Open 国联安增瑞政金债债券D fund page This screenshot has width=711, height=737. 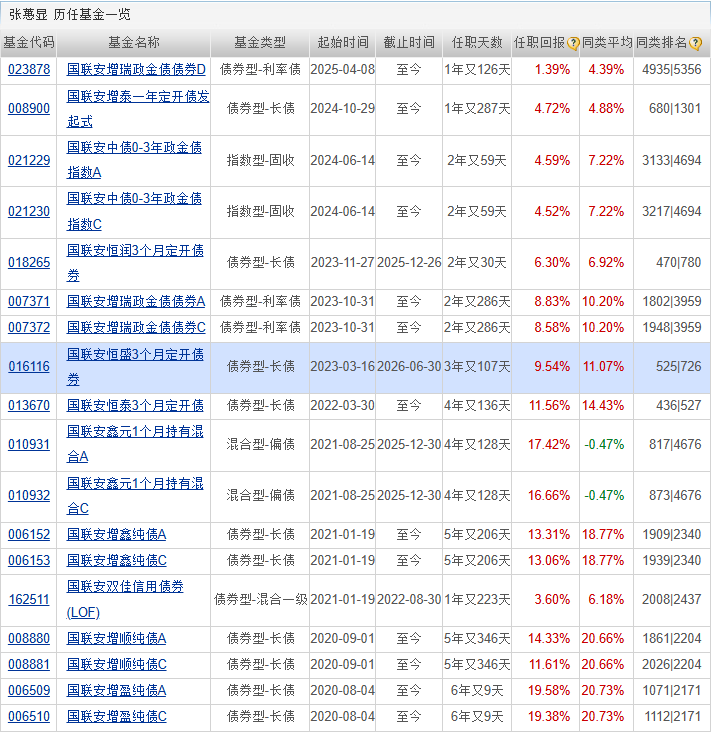click(136, 70)
